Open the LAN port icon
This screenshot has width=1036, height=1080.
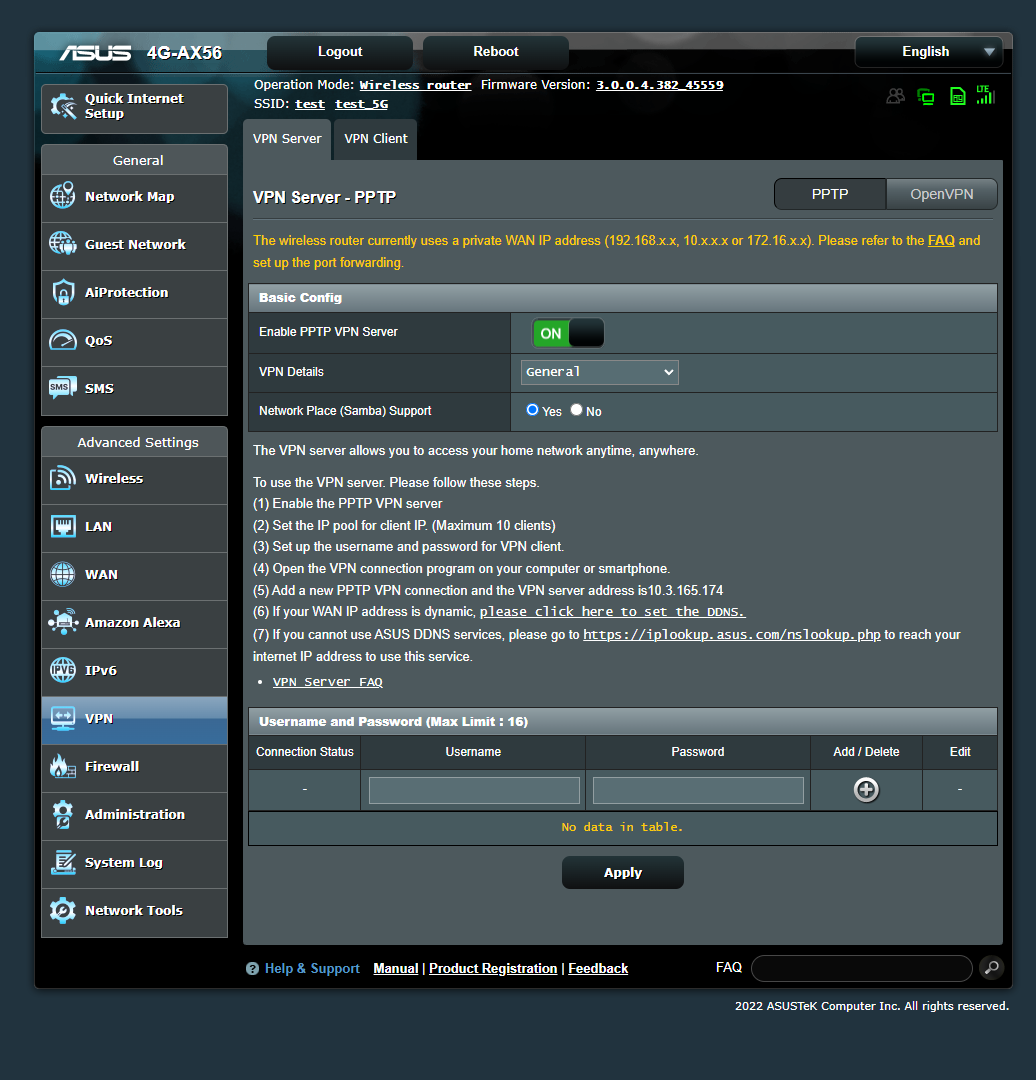63,526
